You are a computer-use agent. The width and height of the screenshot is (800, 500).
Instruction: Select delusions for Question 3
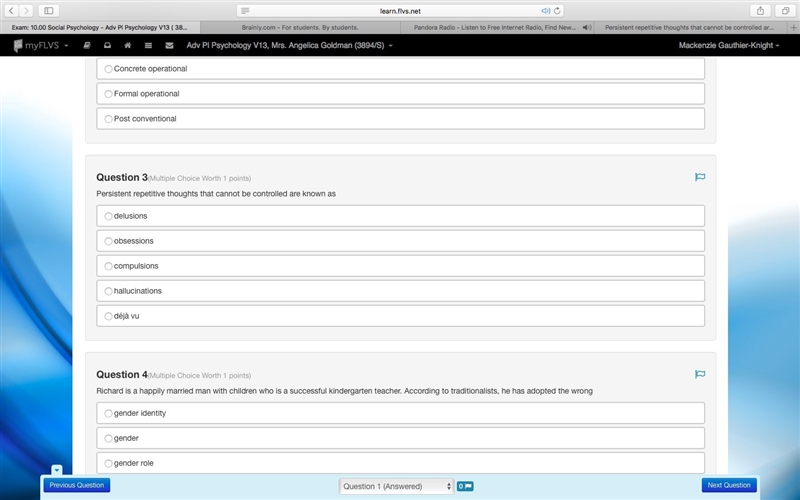pos(401,216)
